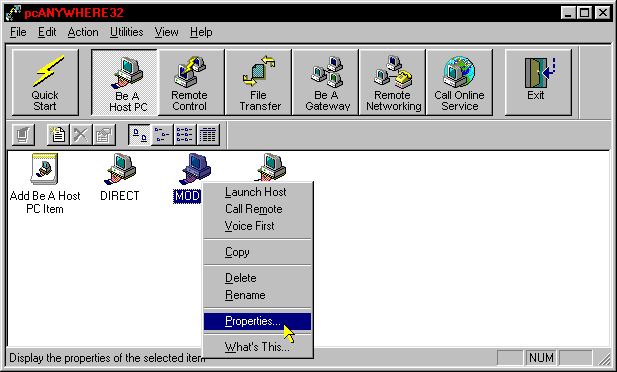Click the pcANYWHERE32 title bar app icon
The width and height of the screenshot is (617, 372).
click(x=13, y=13)
